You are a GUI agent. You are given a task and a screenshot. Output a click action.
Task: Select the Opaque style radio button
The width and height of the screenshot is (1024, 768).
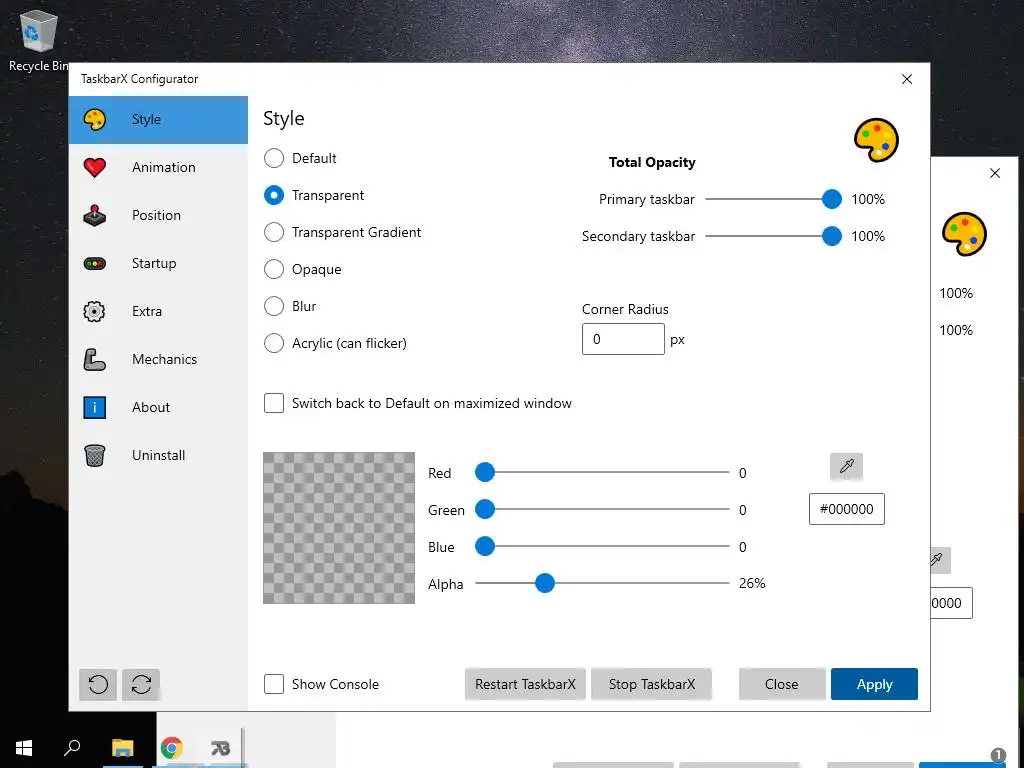274,269
